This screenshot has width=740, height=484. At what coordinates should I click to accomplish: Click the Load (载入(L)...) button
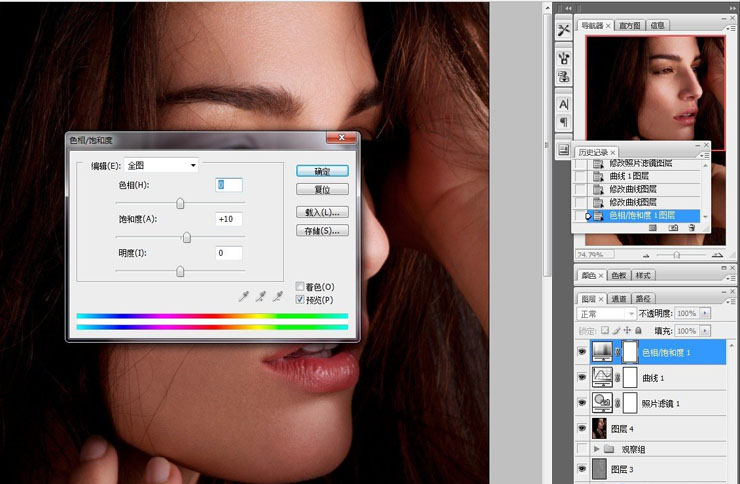322,212
